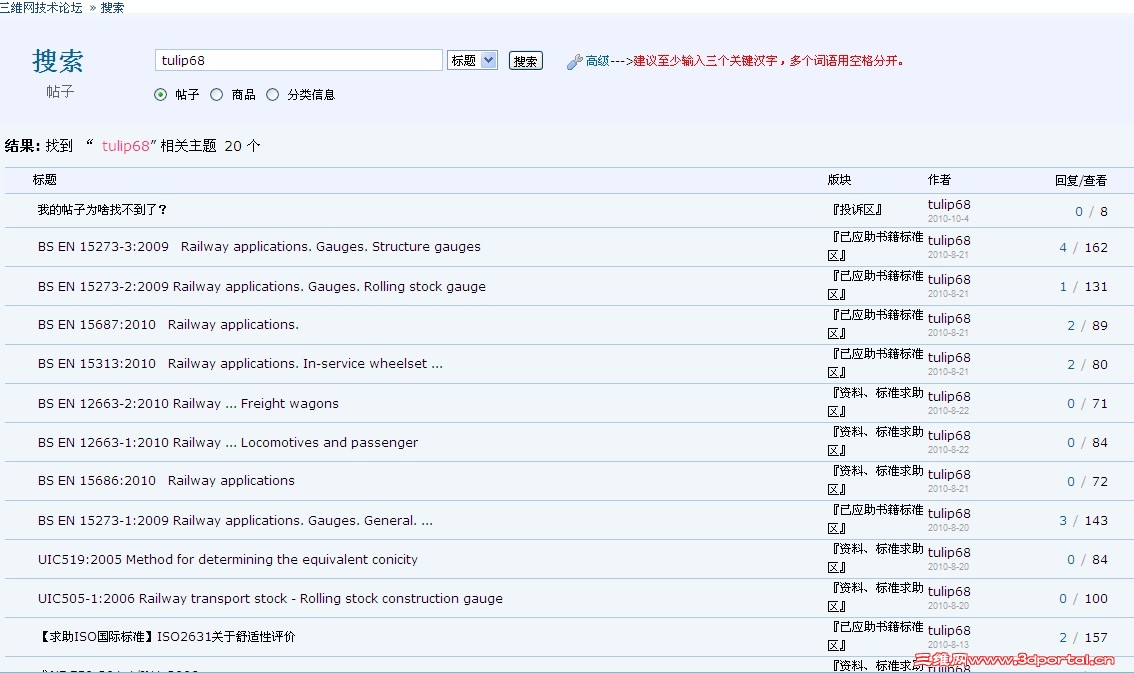Click the 回复/查看 column header
The image size is (1134, 673).
click(x=1080, y=181)
